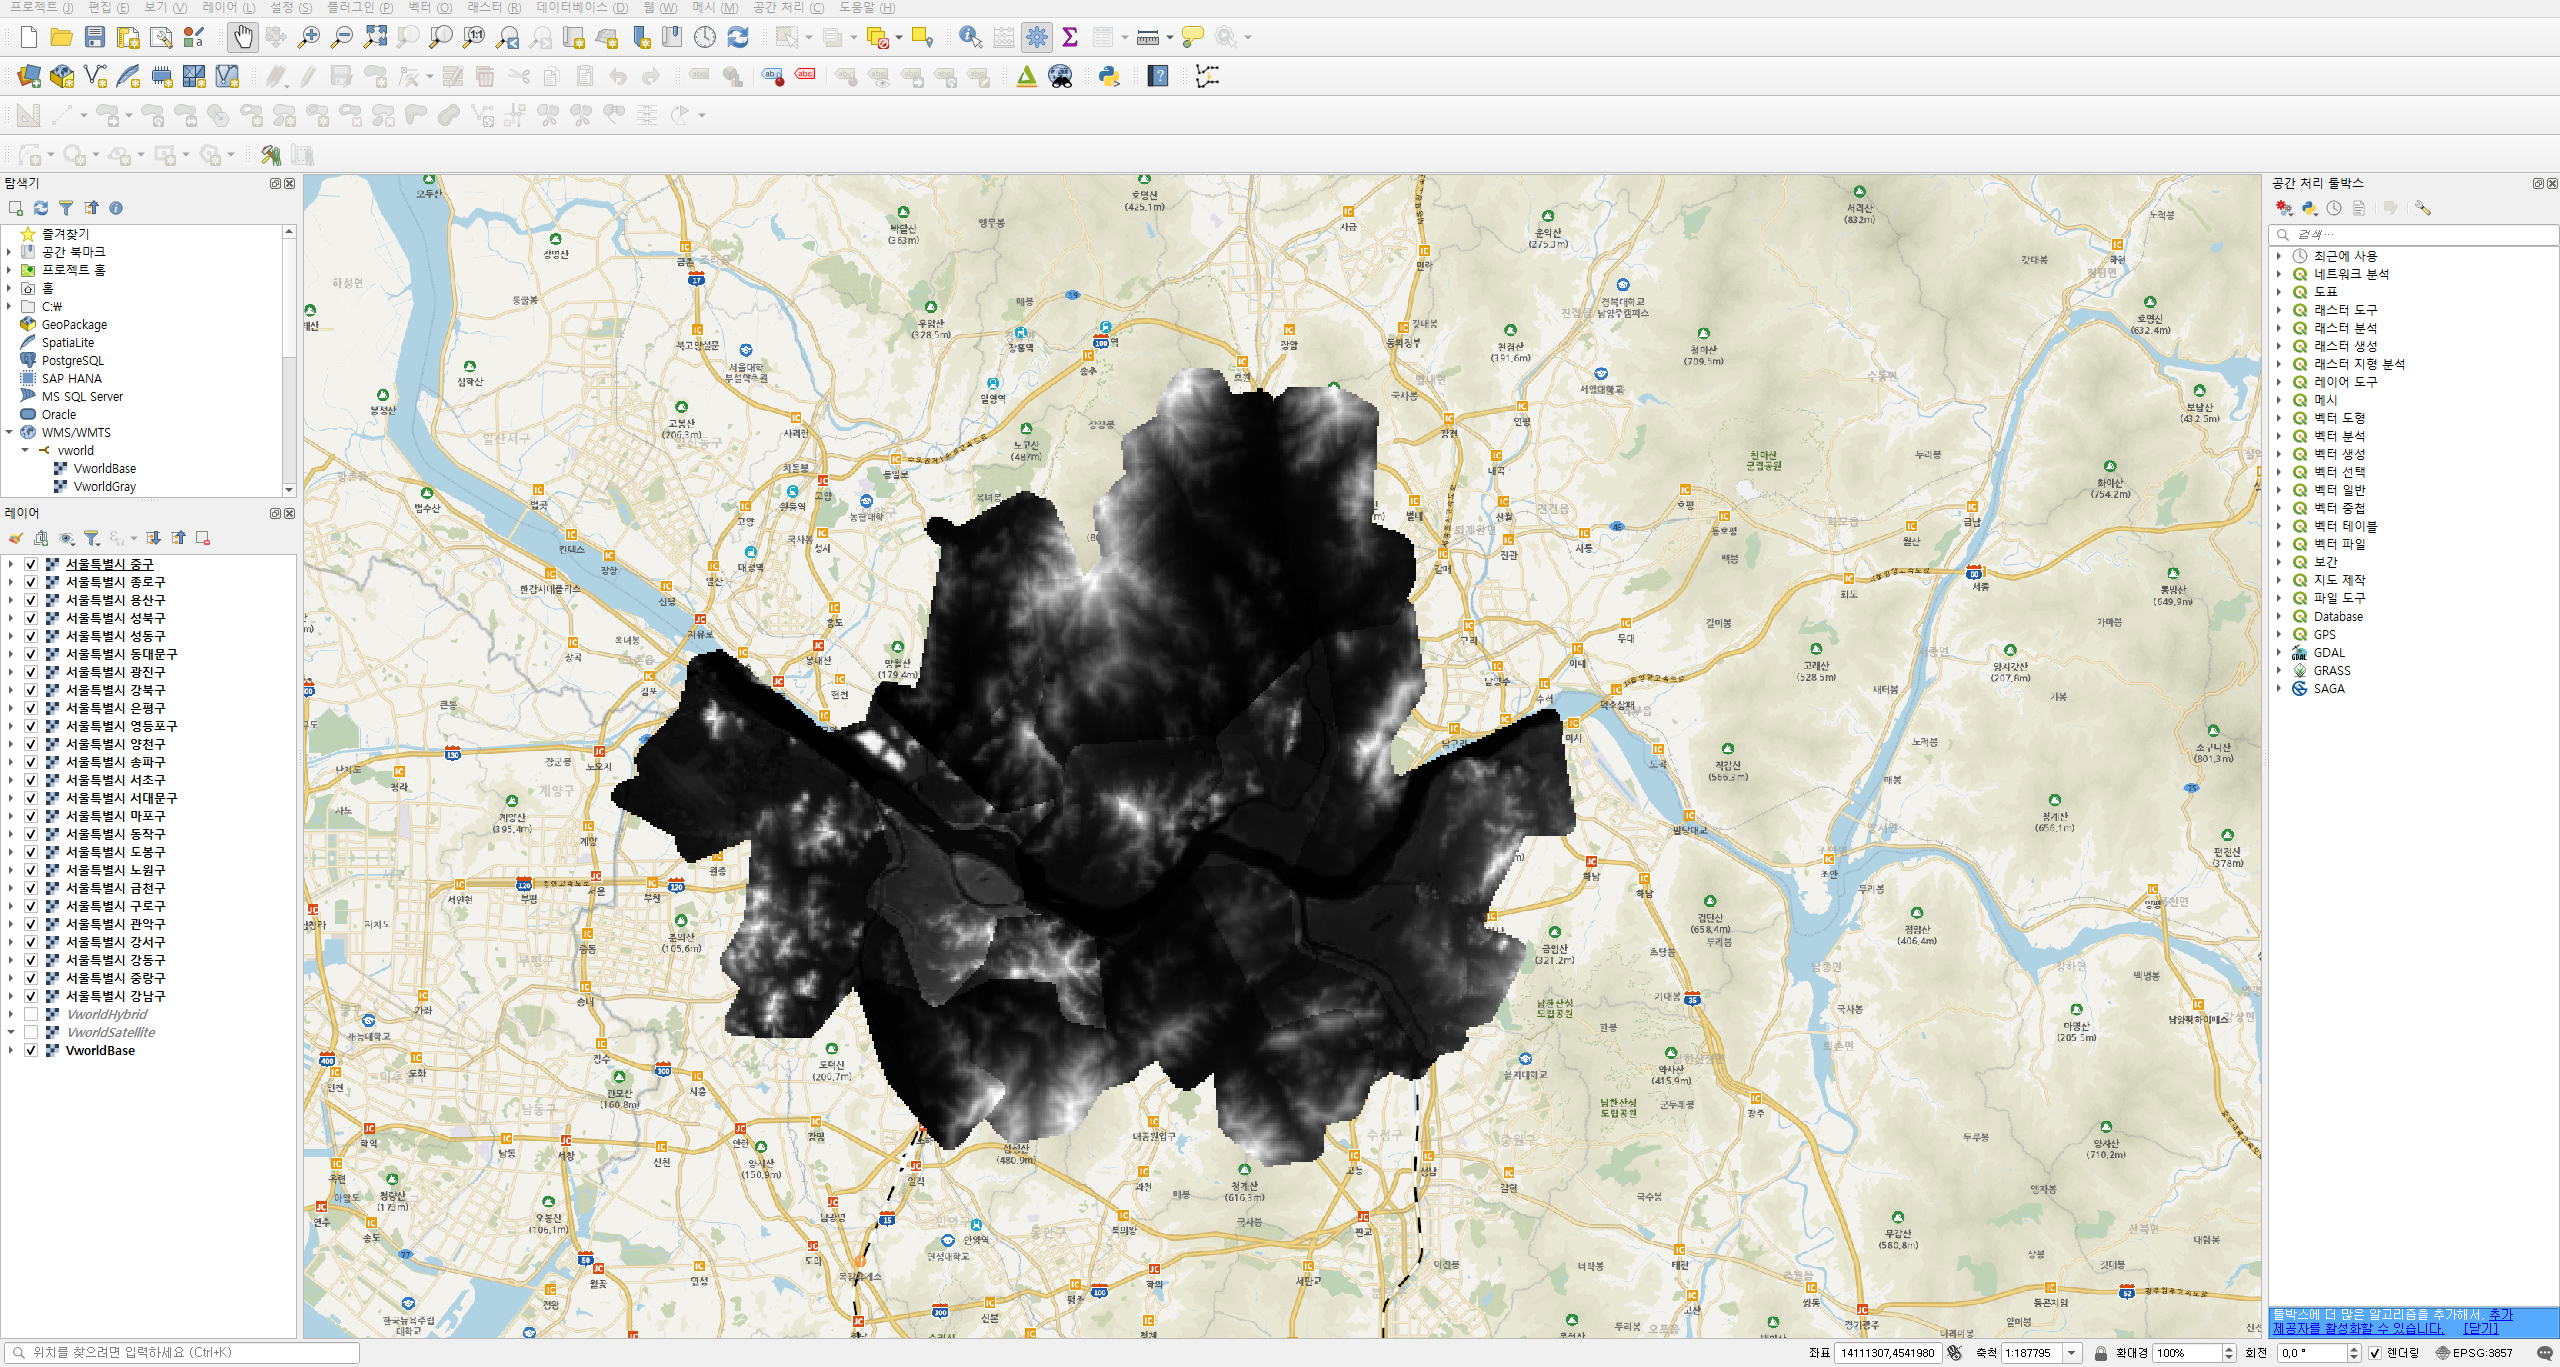Screen dimensions: 2560x1367
Task: Click the Zoom Full extent icon
Action: point(375,38)
